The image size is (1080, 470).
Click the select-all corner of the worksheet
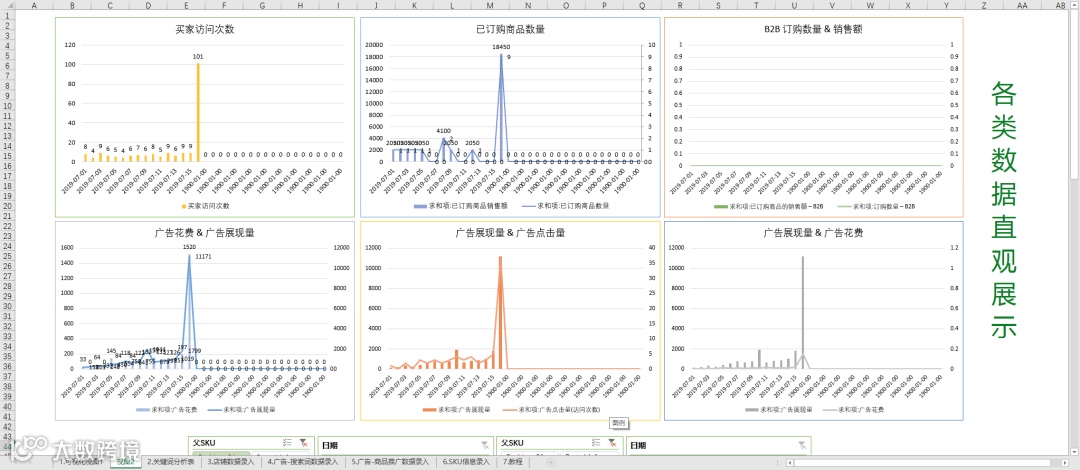pyautogui.click(x=8, y=5)
